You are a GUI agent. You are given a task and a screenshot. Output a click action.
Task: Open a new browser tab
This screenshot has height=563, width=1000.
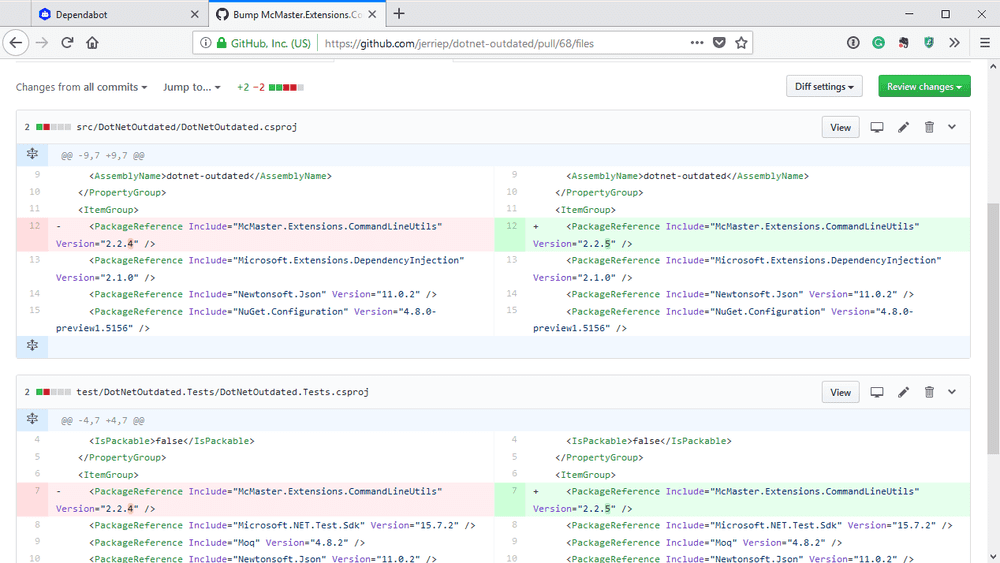(399, 14)
